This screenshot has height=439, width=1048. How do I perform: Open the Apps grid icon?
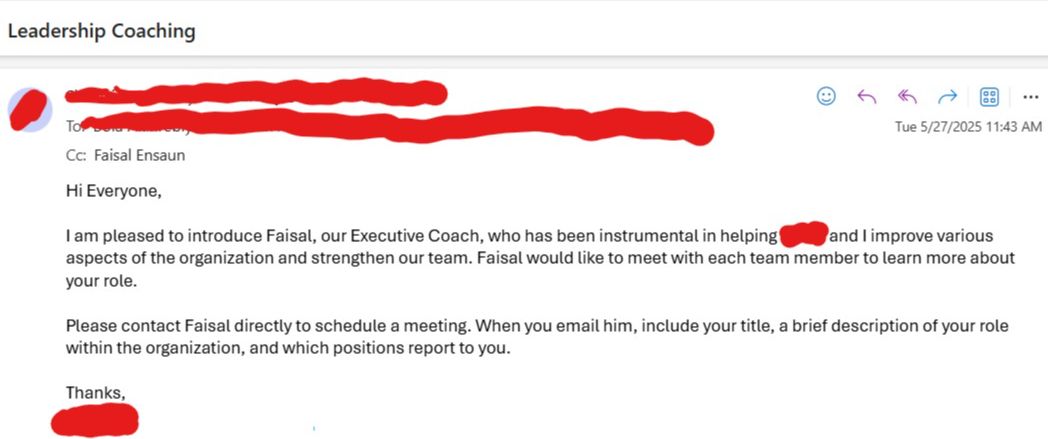coord(989,96)
